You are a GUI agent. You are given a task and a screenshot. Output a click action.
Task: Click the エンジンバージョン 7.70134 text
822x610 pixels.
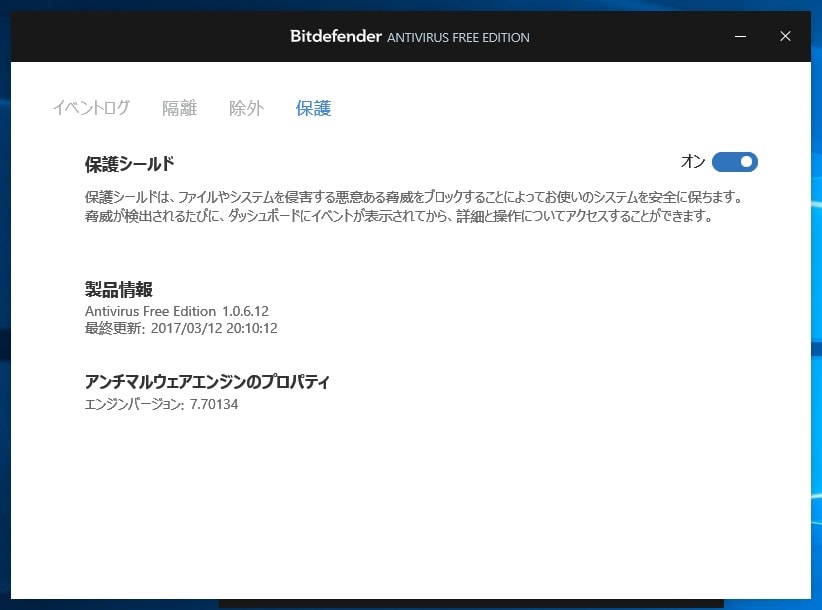point(161,404)
